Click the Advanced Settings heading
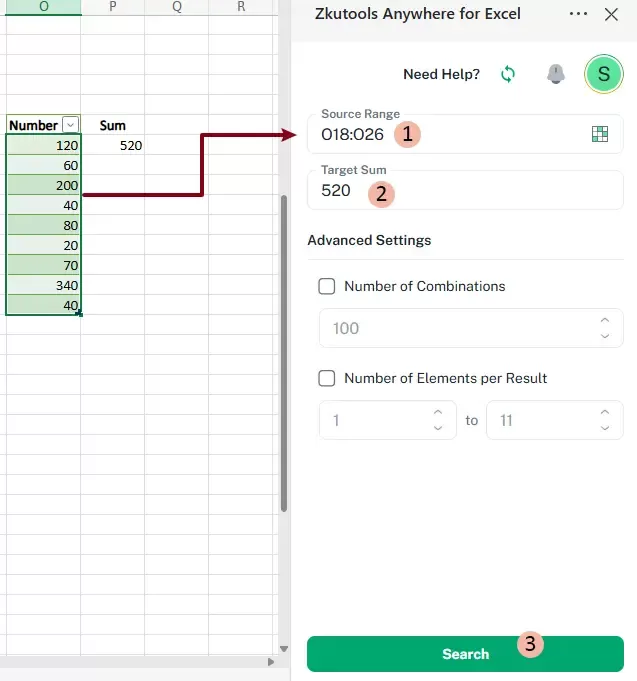The width and height of the screenshot is (637, 681). pos(369,240)
